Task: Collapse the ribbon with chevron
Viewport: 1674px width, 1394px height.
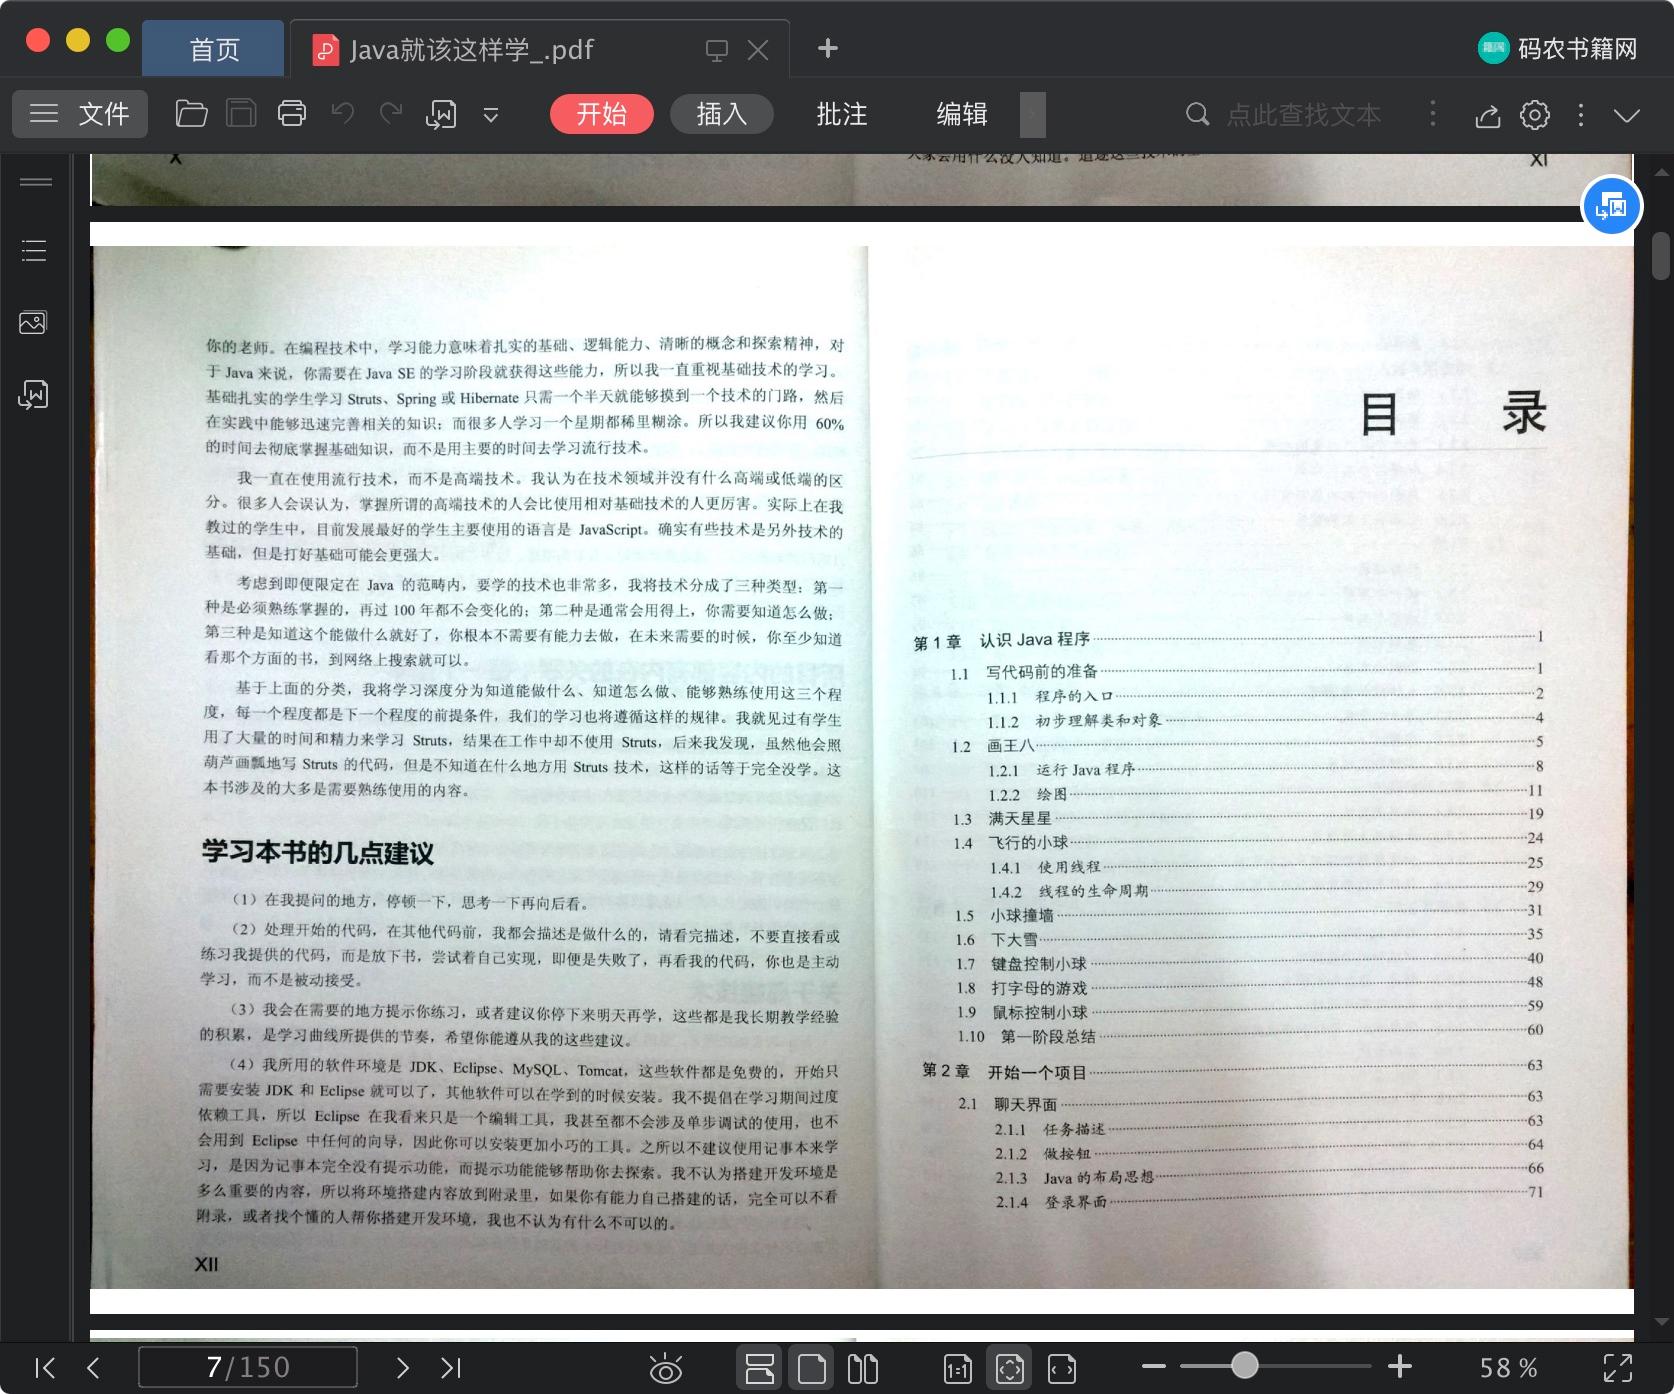Action: tap(1627, 115)
